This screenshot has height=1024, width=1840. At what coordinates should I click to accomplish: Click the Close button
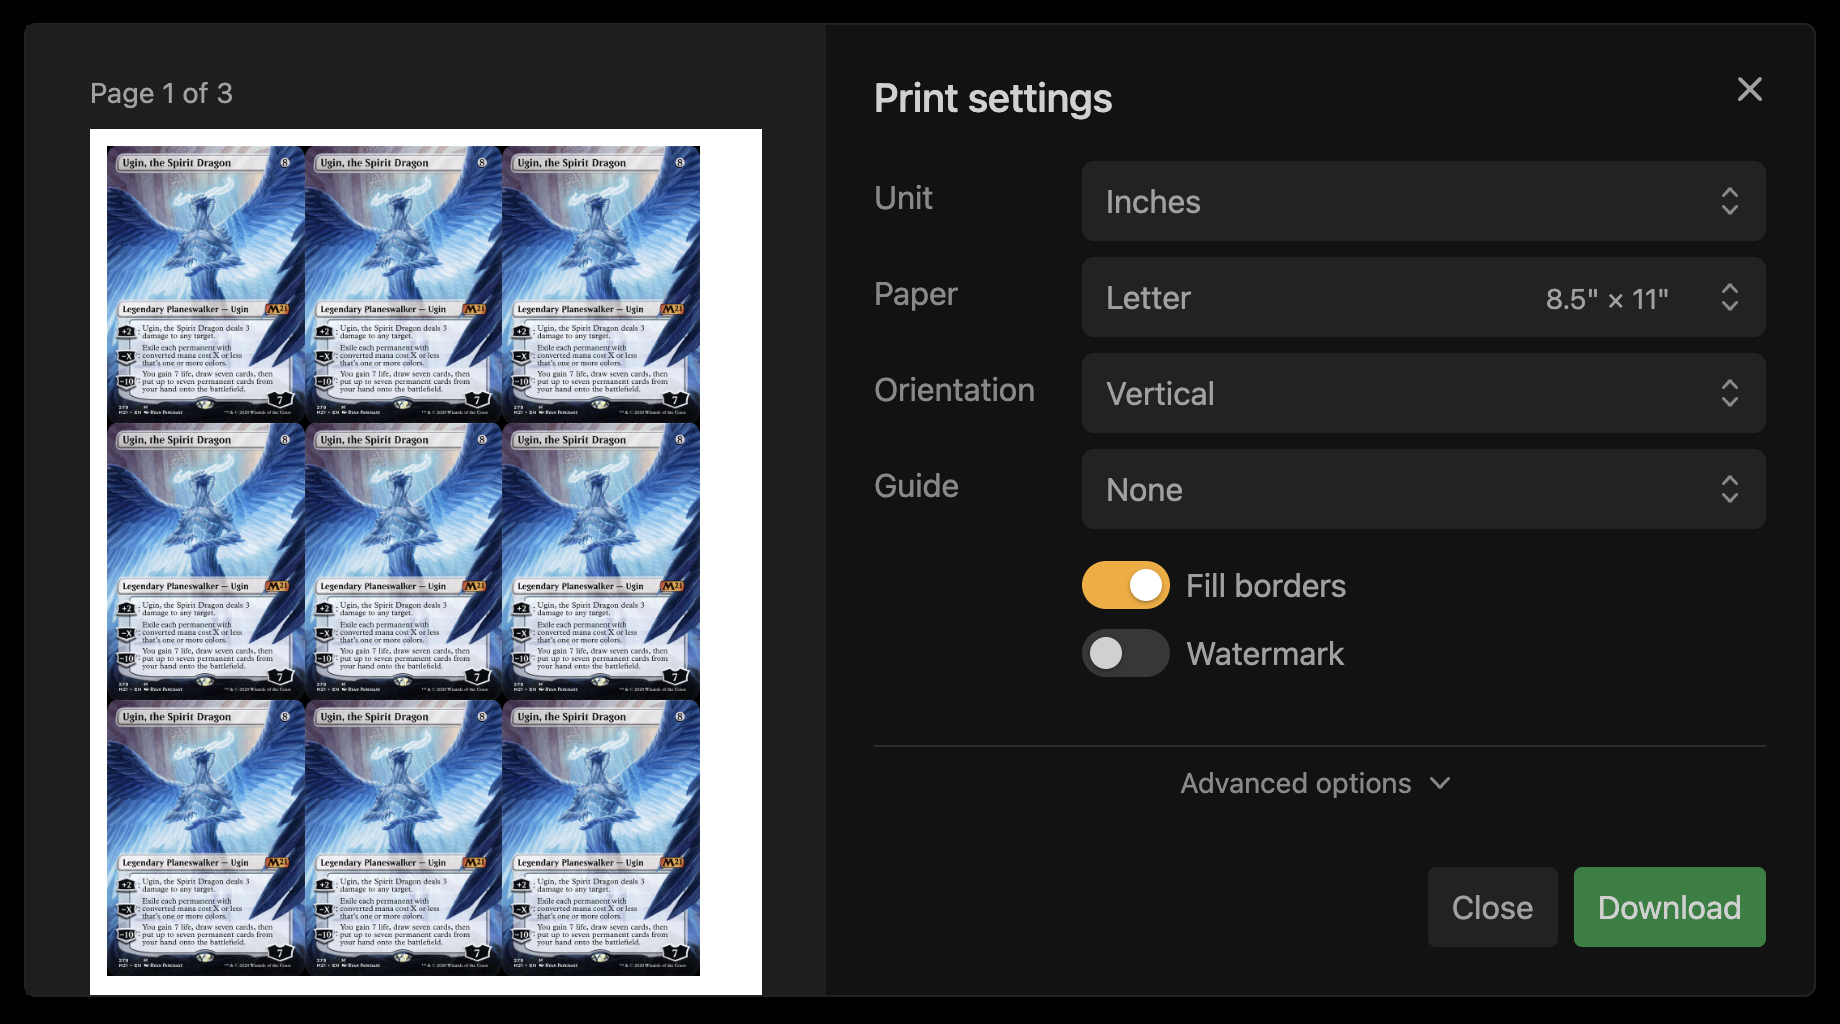pos(1492,907)
